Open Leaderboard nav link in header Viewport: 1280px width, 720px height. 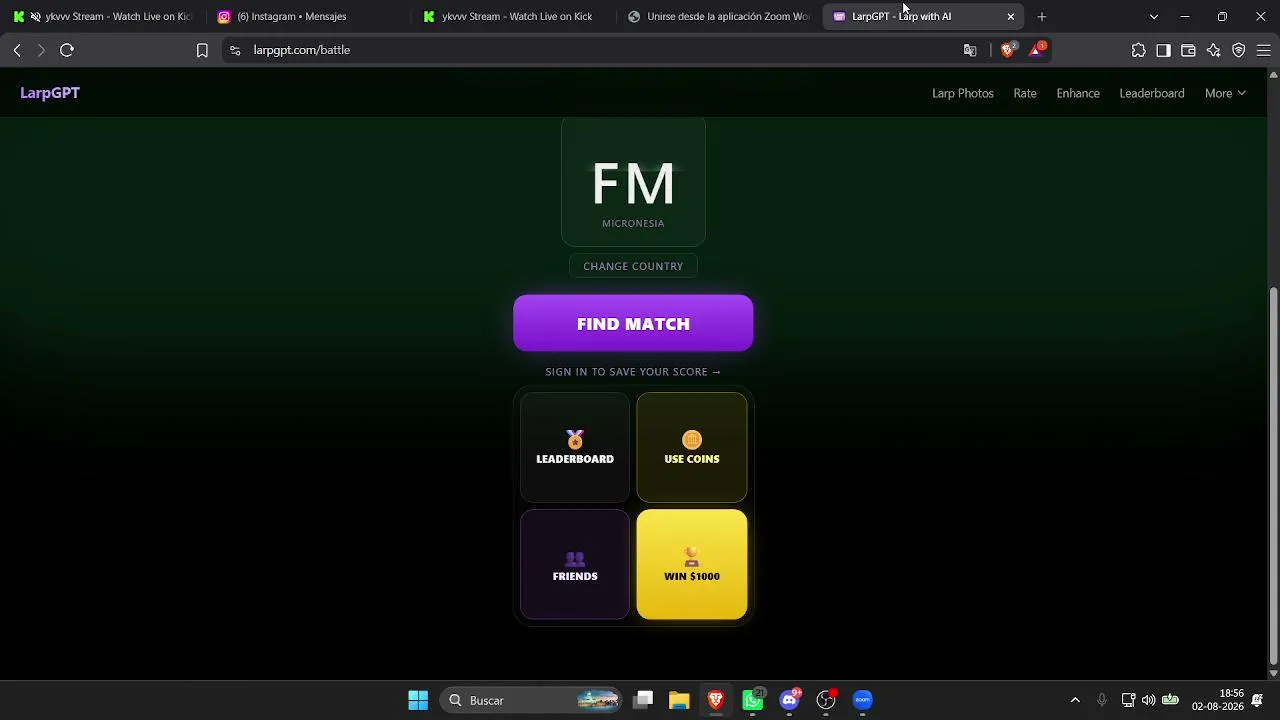pyautogui.click(x=1152, y=93)
